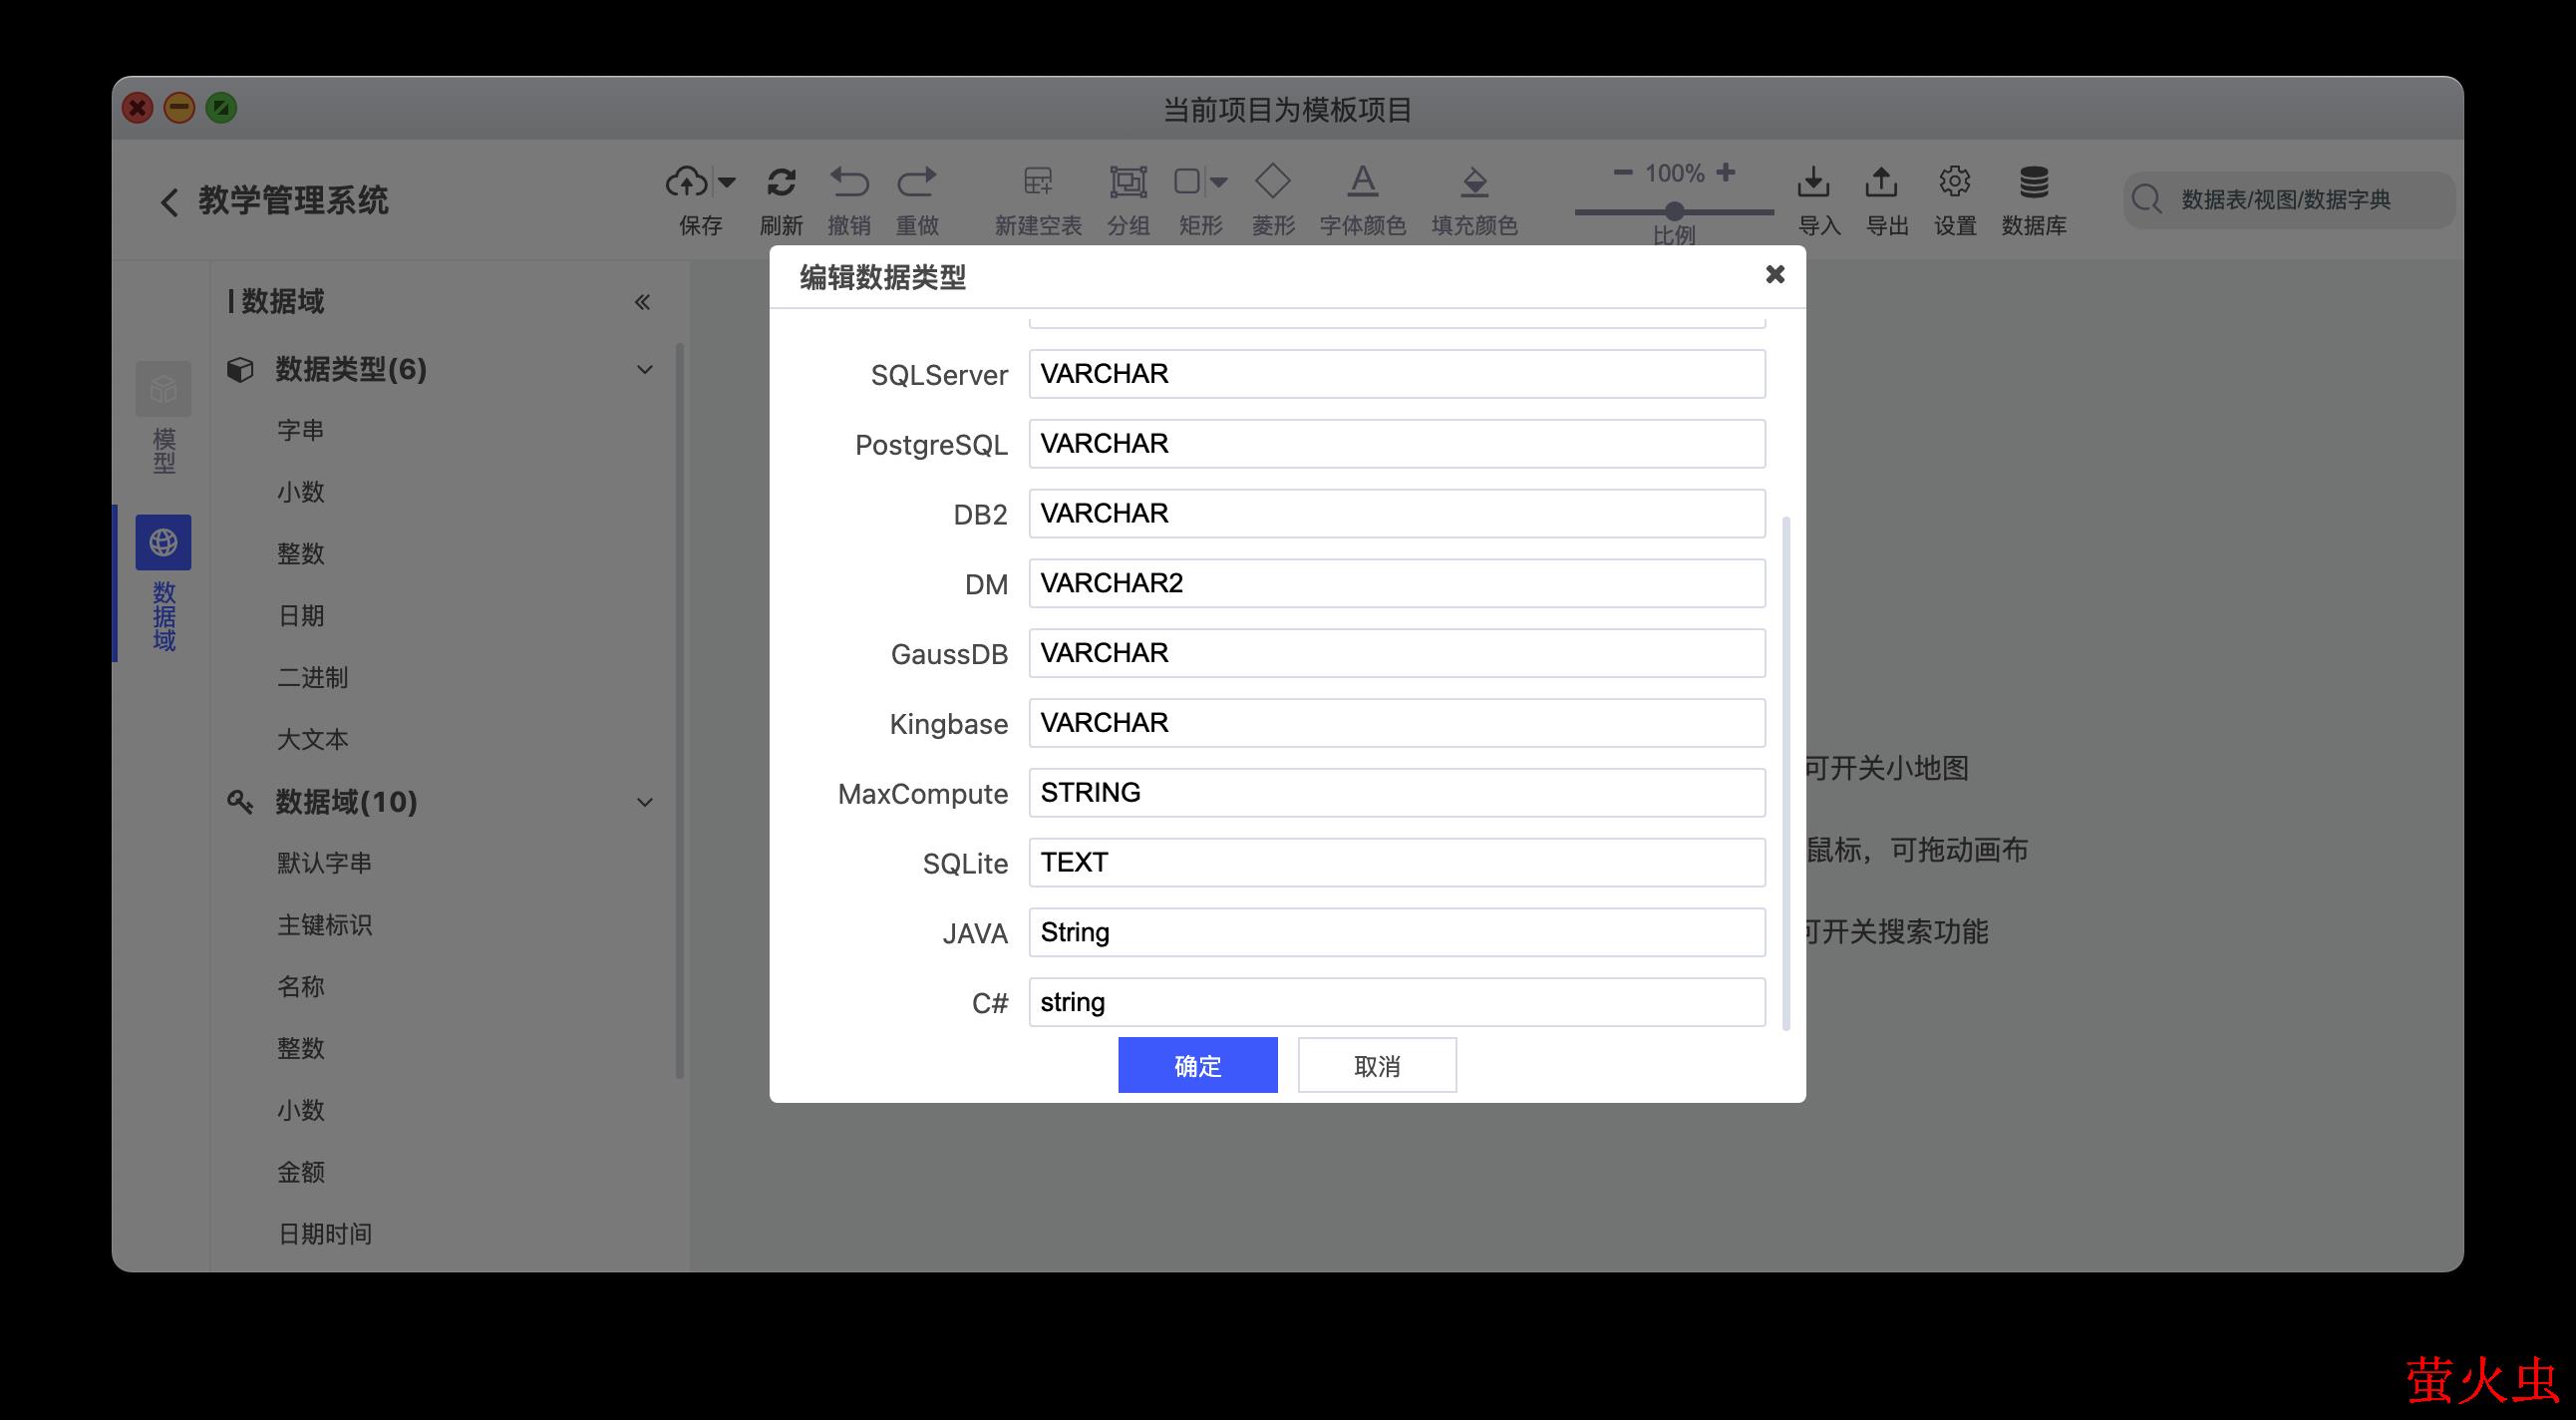Click the Import icon

1813,181
